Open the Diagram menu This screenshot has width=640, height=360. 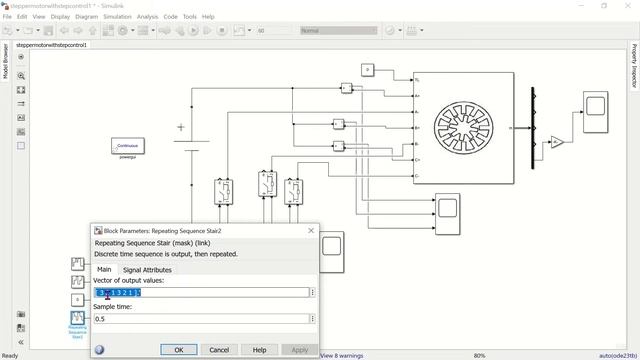point(87,17)
